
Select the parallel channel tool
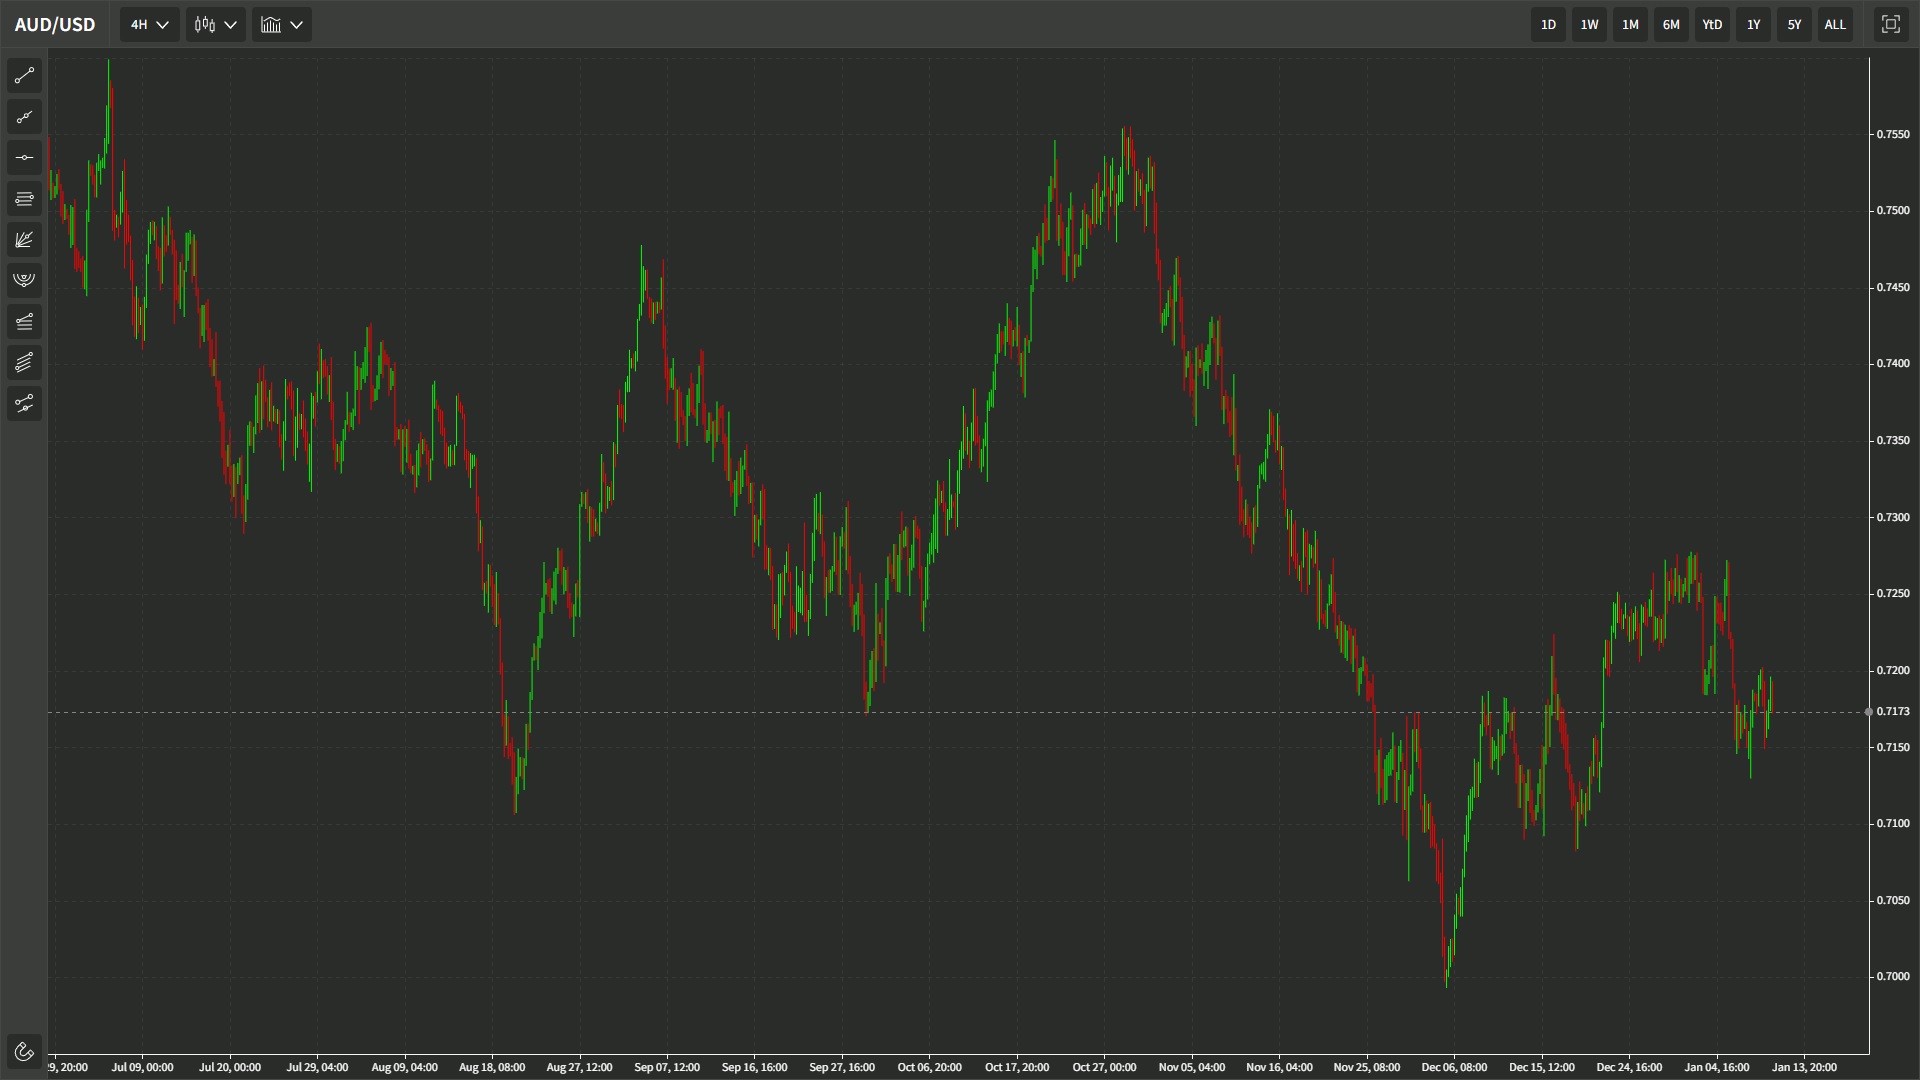pos(24,362)
